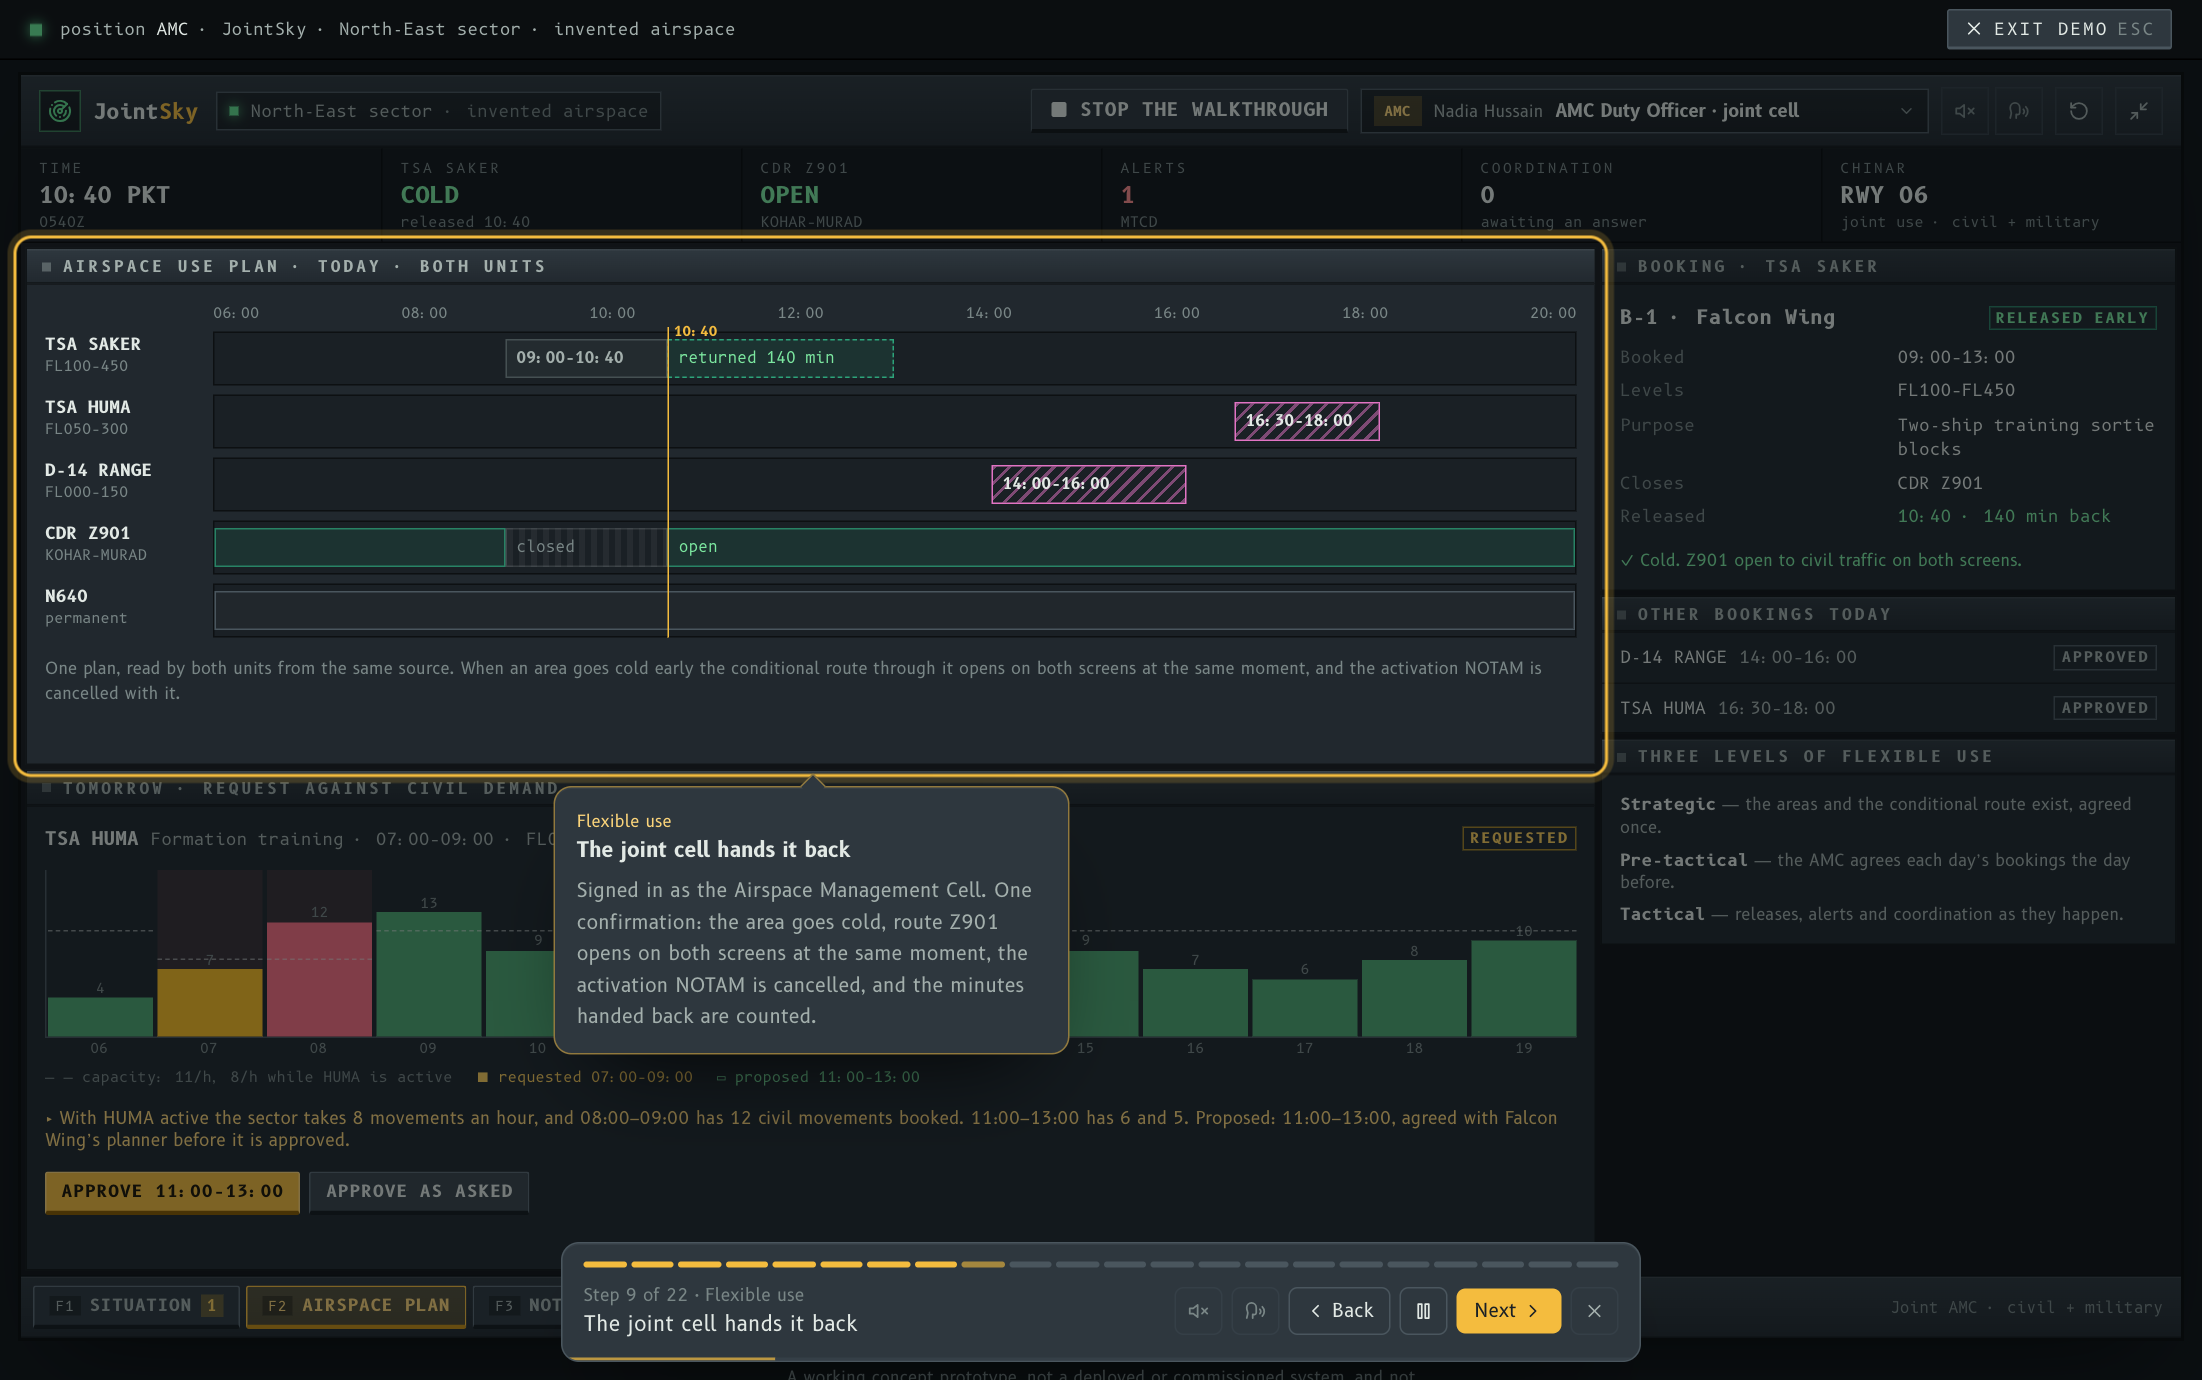Screen dimensions: 2202x1380
Task: Click the N640 permanent route bar
Action: pyautogui.click(x=895, y=610)
